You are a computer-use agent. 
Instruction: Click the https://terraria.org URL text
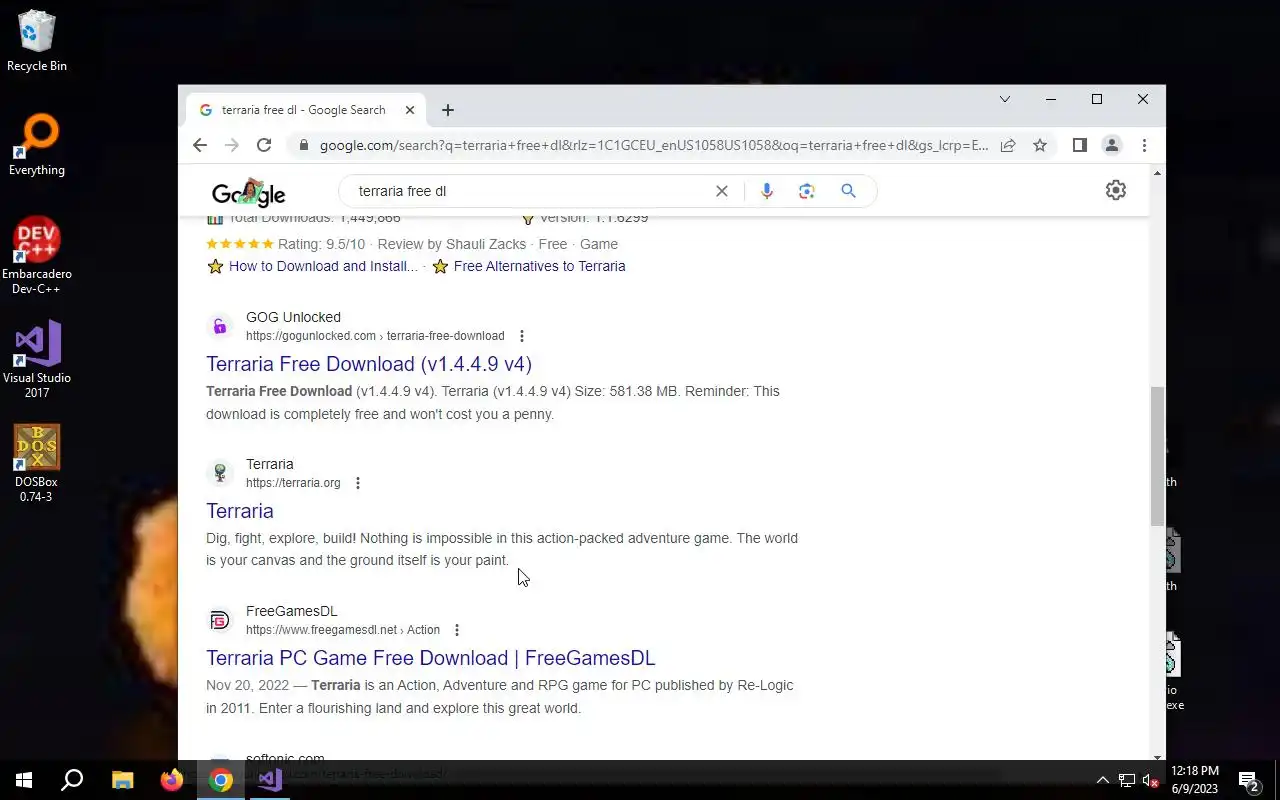pyautogui.click(x=293, y=483)
